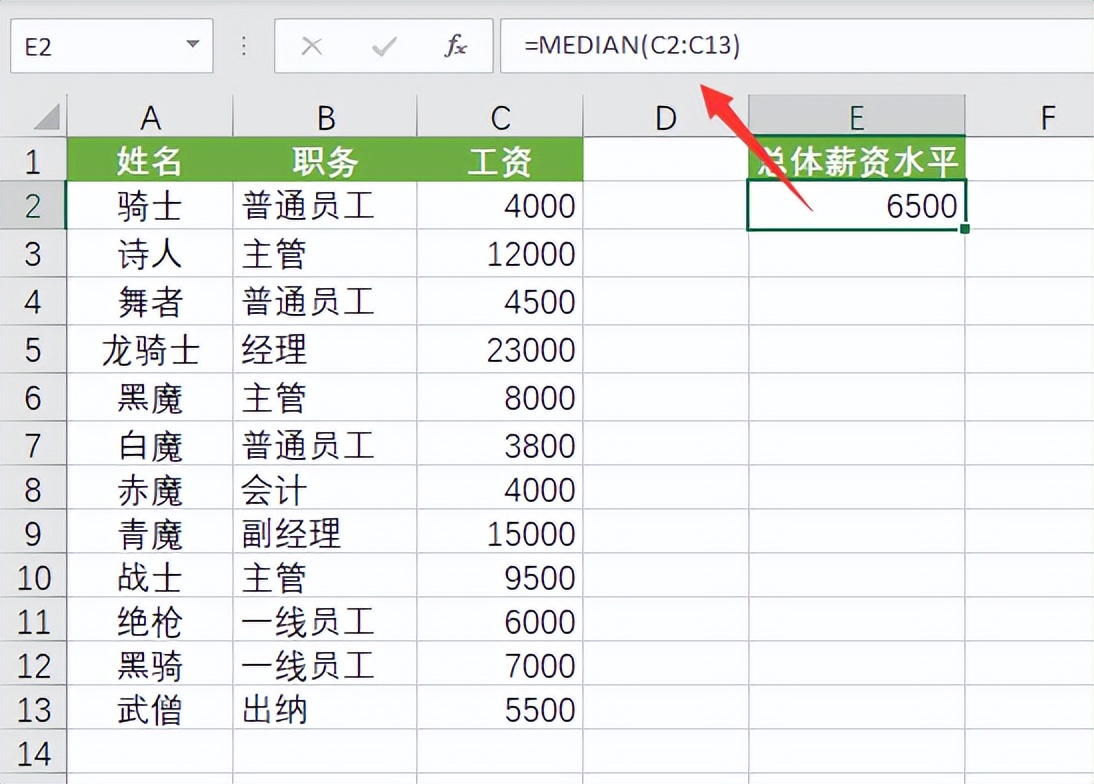Select column header C
Viewport: 1094px width, 784px height.
(498, 117)
